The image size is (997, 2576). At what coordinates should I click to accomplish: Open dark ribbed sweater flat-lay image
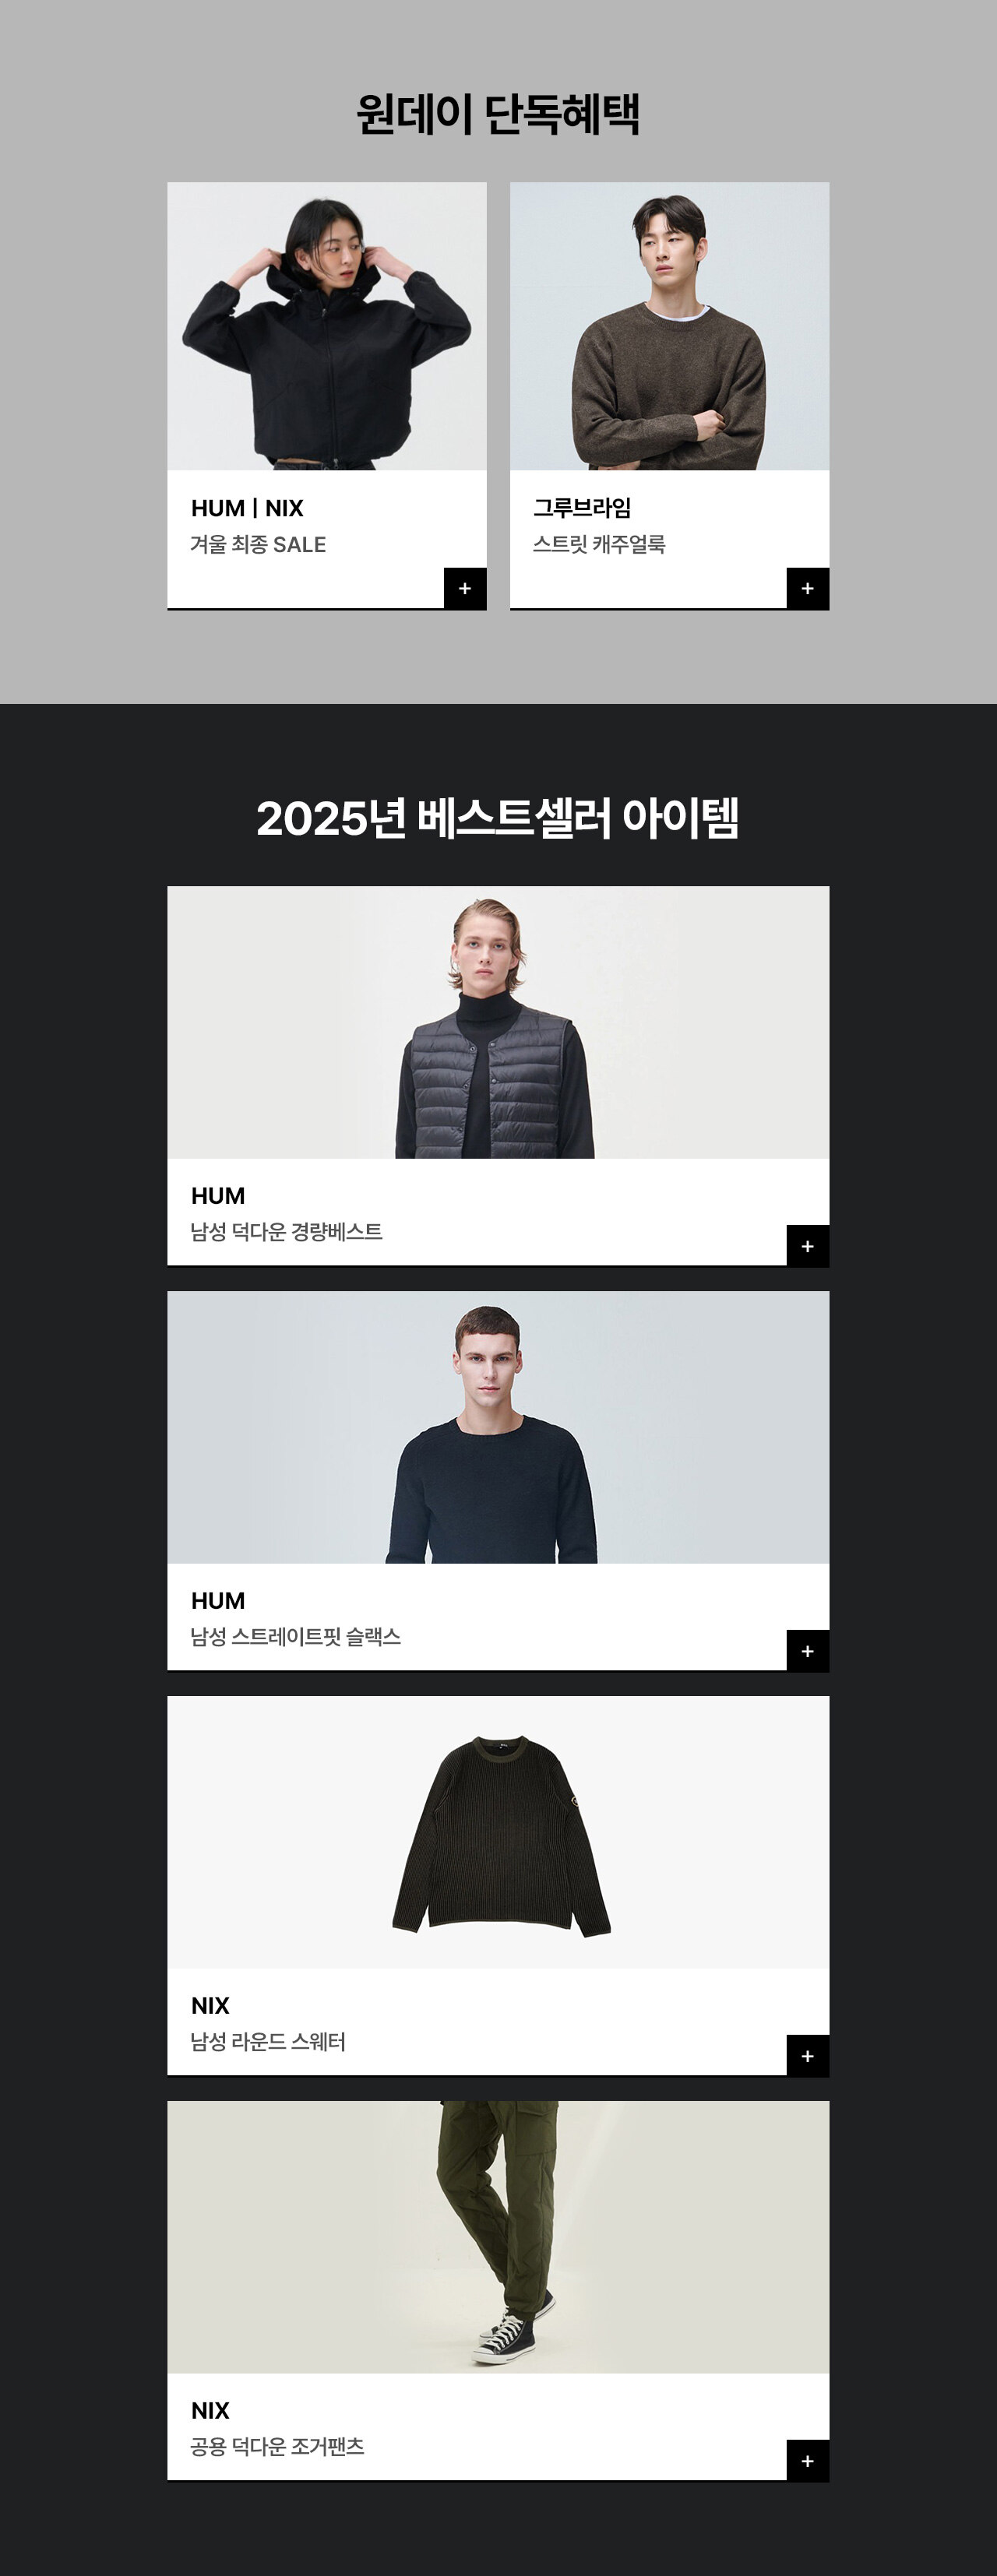point(498,1832)
